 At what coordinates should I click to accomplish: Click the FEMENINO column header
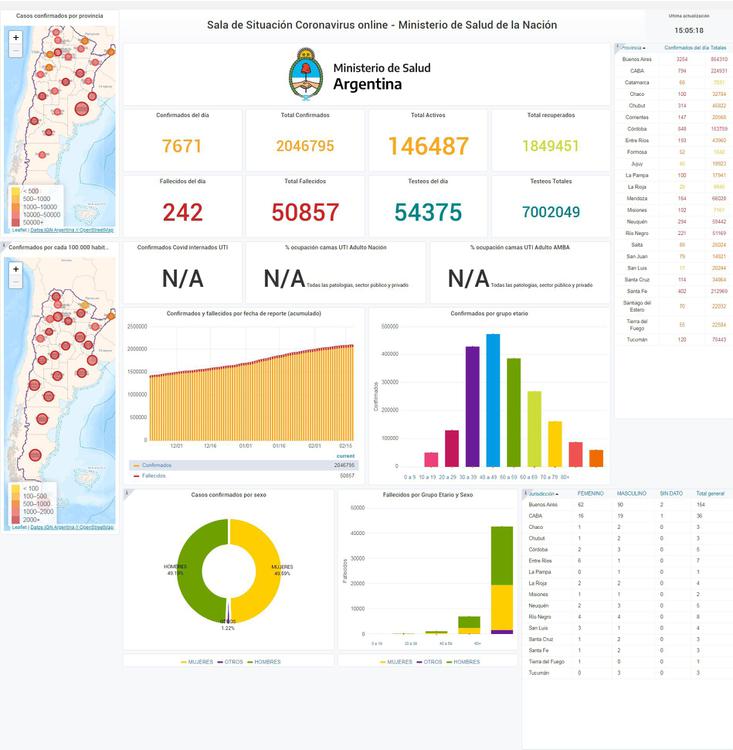[x=590, y=493]
